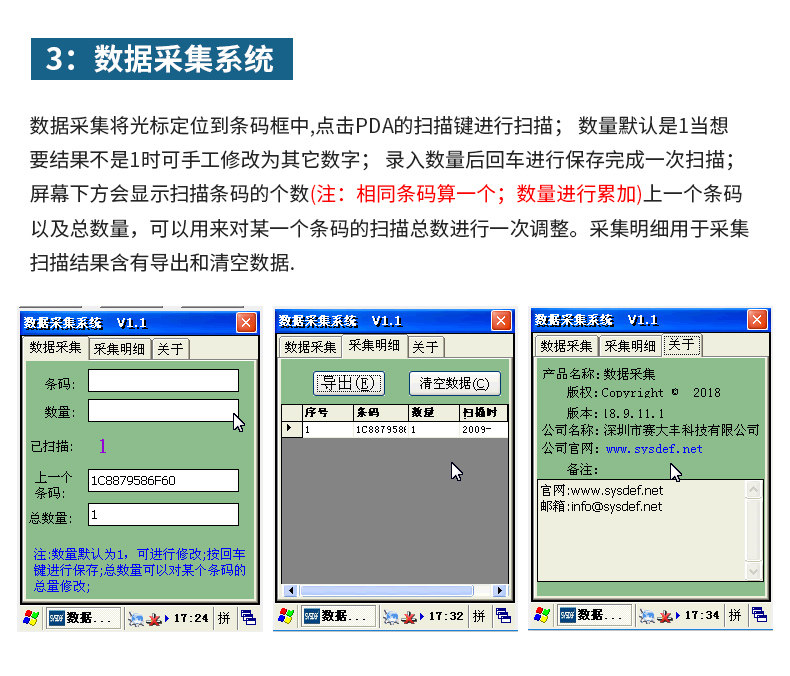Click purple scanned count 1 beside 已扫描

click(x=103, y=446)
